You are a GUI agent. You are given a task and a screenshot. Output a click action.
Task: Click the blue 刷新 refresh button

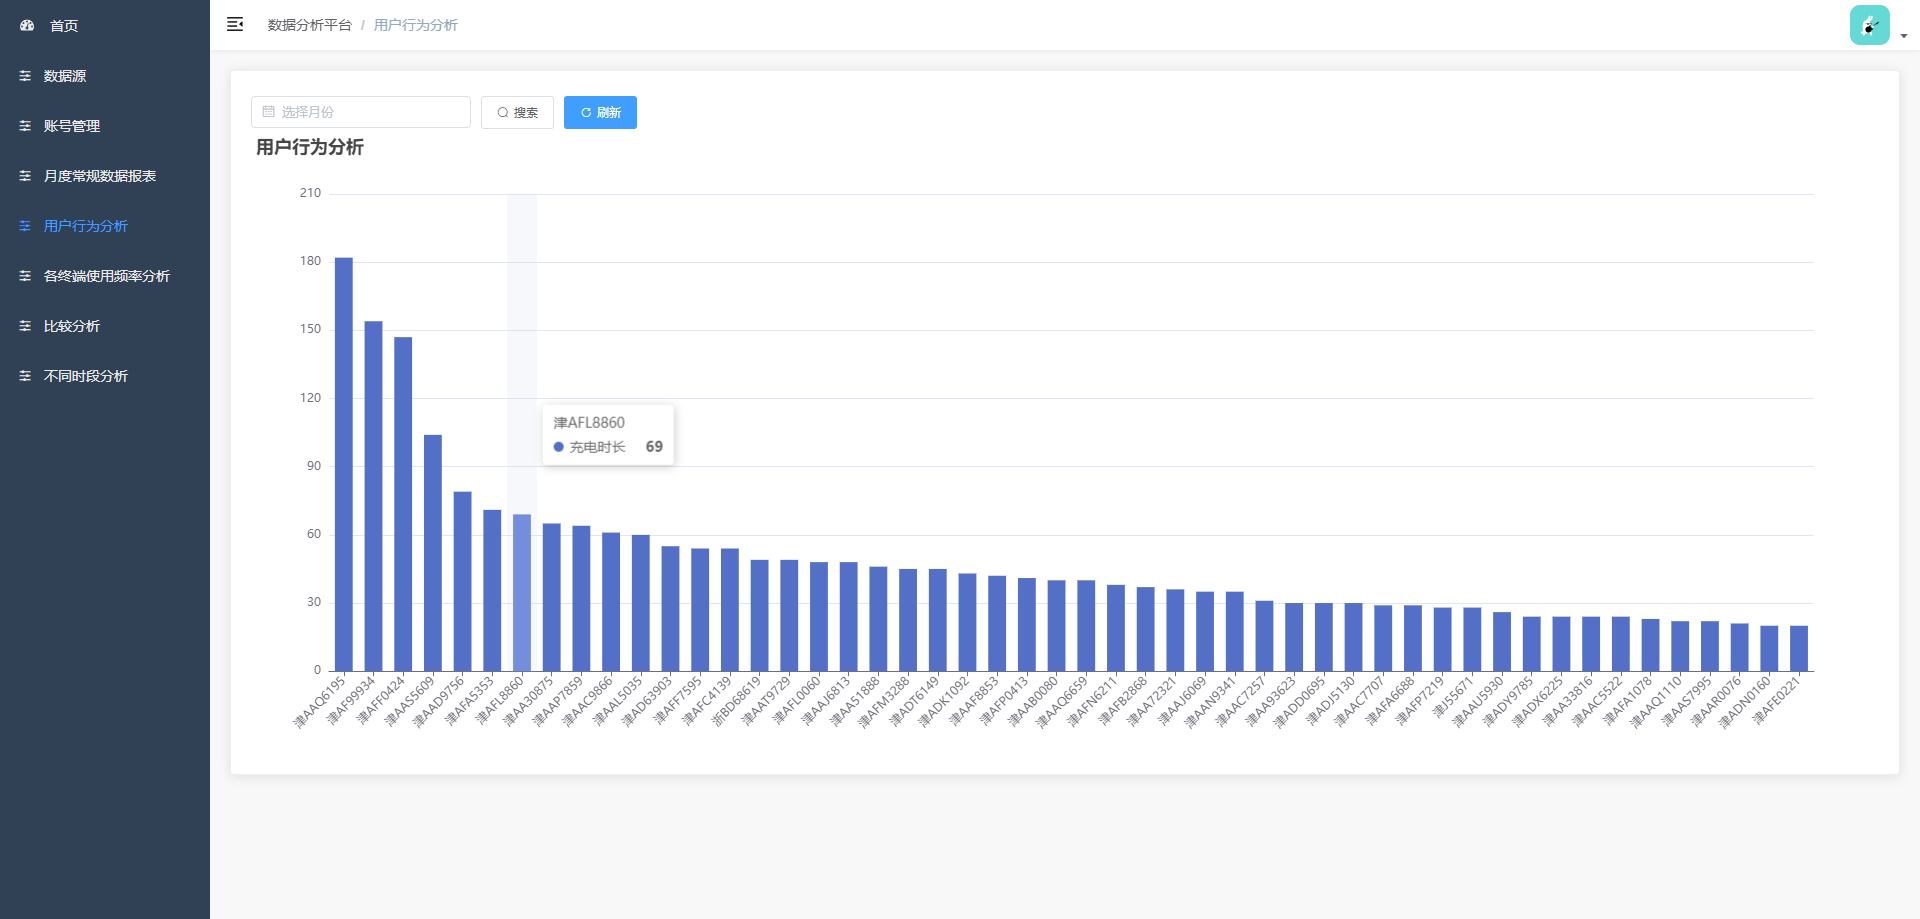tap(600, 112)
